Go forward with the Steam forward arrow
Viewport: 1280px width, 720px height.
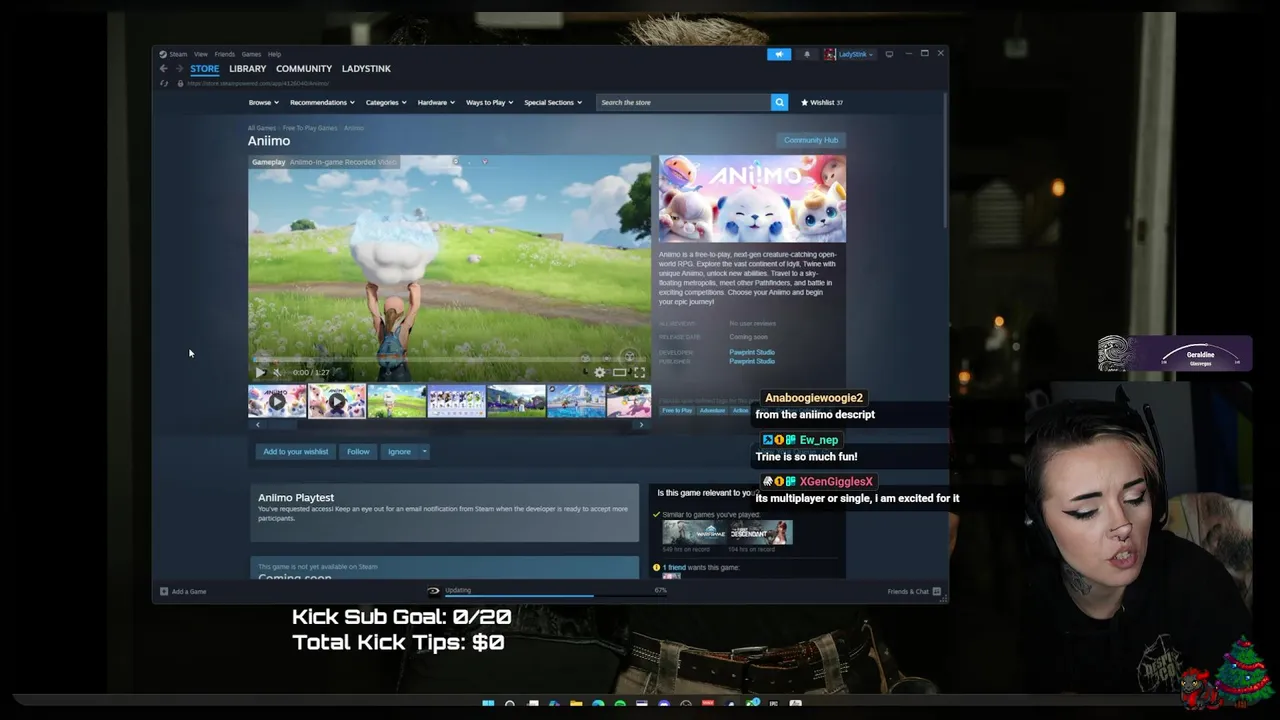click(179, 68)
